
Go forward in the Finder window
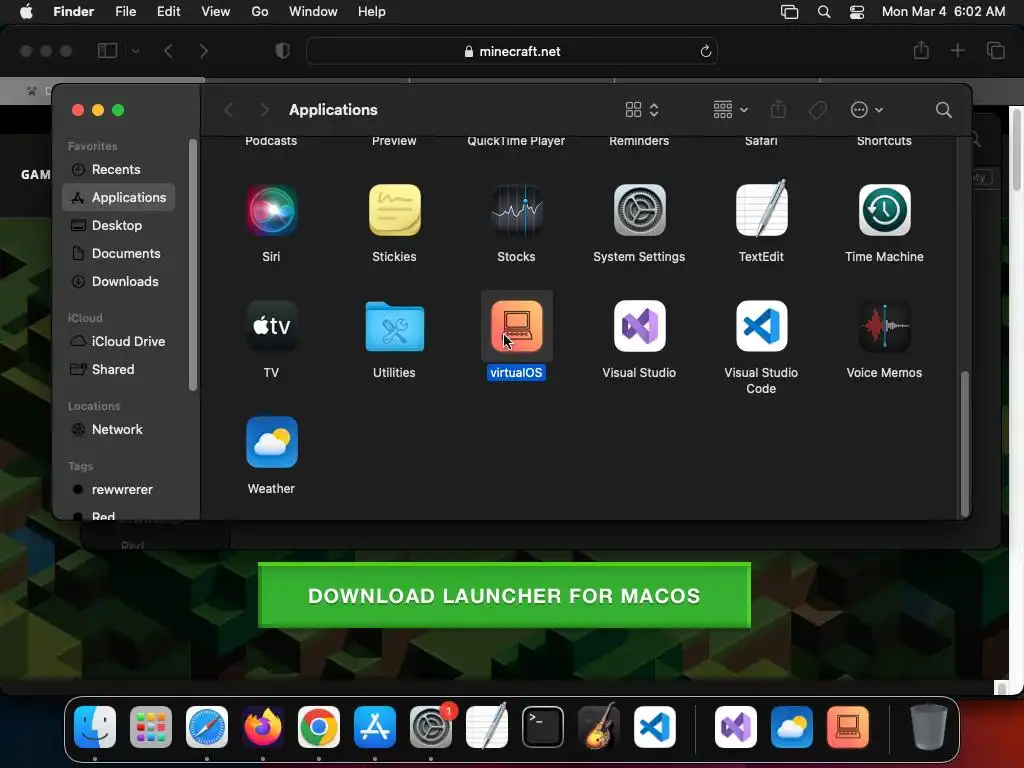[x=264, y=110]
